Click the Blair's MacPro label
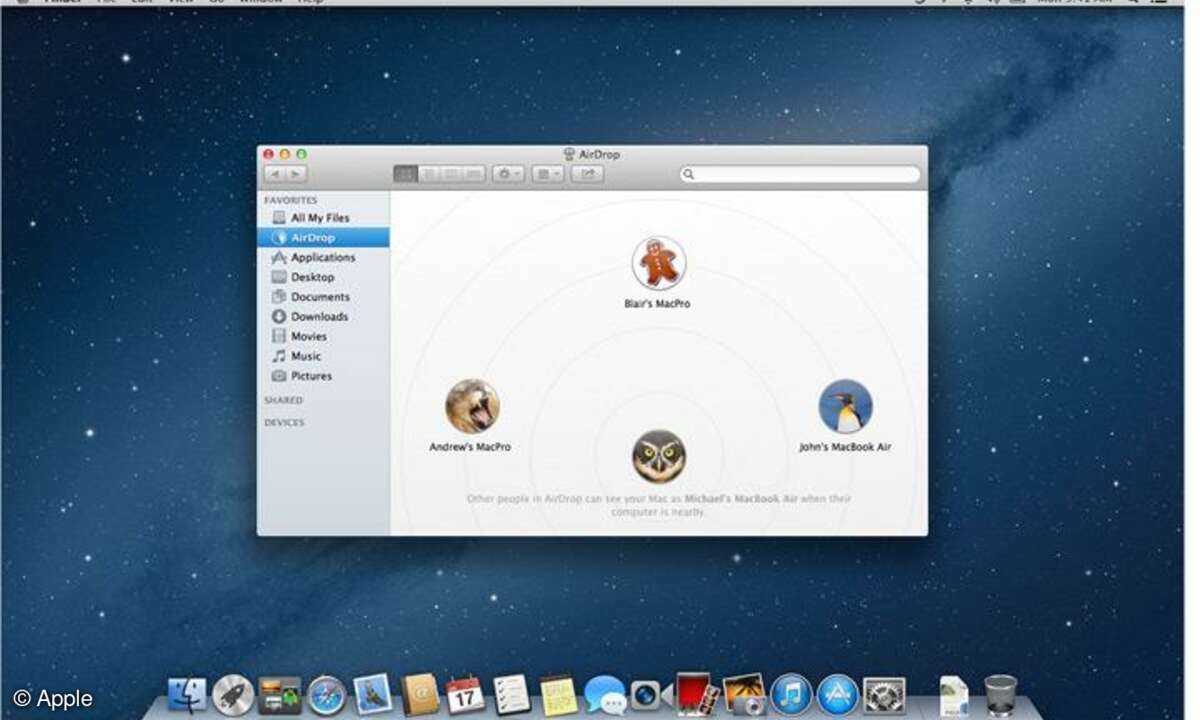 coord(658,303)
